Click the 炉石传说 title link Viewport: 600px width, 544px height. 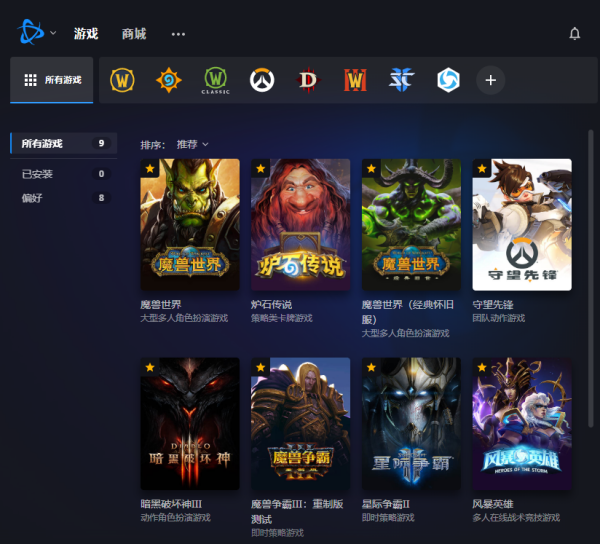click(272, 305)
